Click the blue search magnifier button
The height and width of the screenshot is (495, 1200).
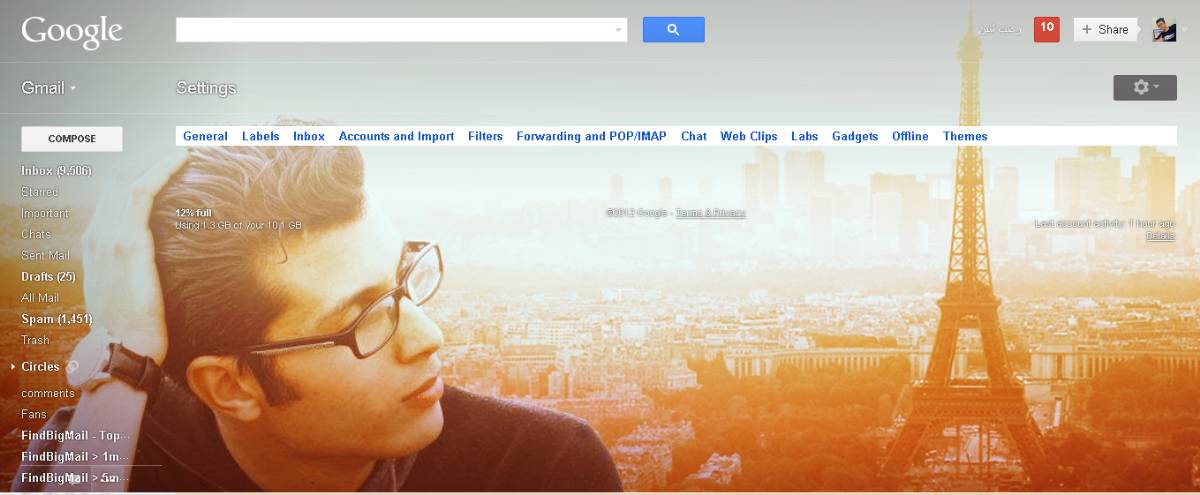point(673,30)
